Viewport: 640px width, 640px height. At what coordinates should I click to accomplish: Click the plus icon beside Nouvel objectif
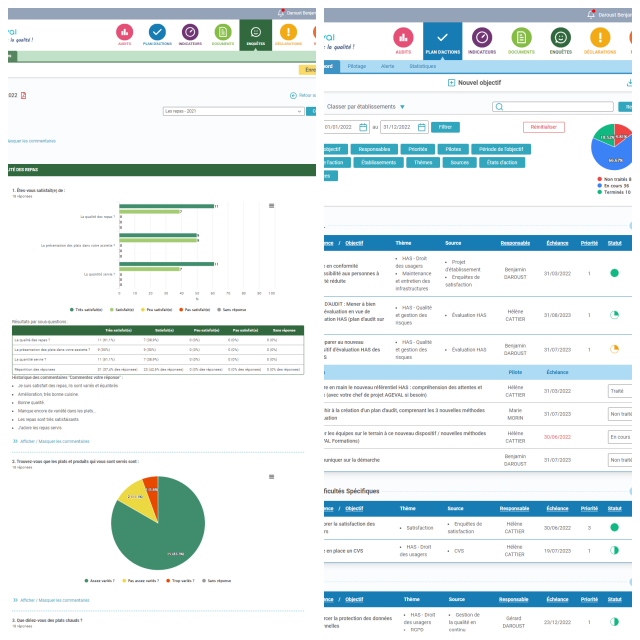[x=451, y=83]
